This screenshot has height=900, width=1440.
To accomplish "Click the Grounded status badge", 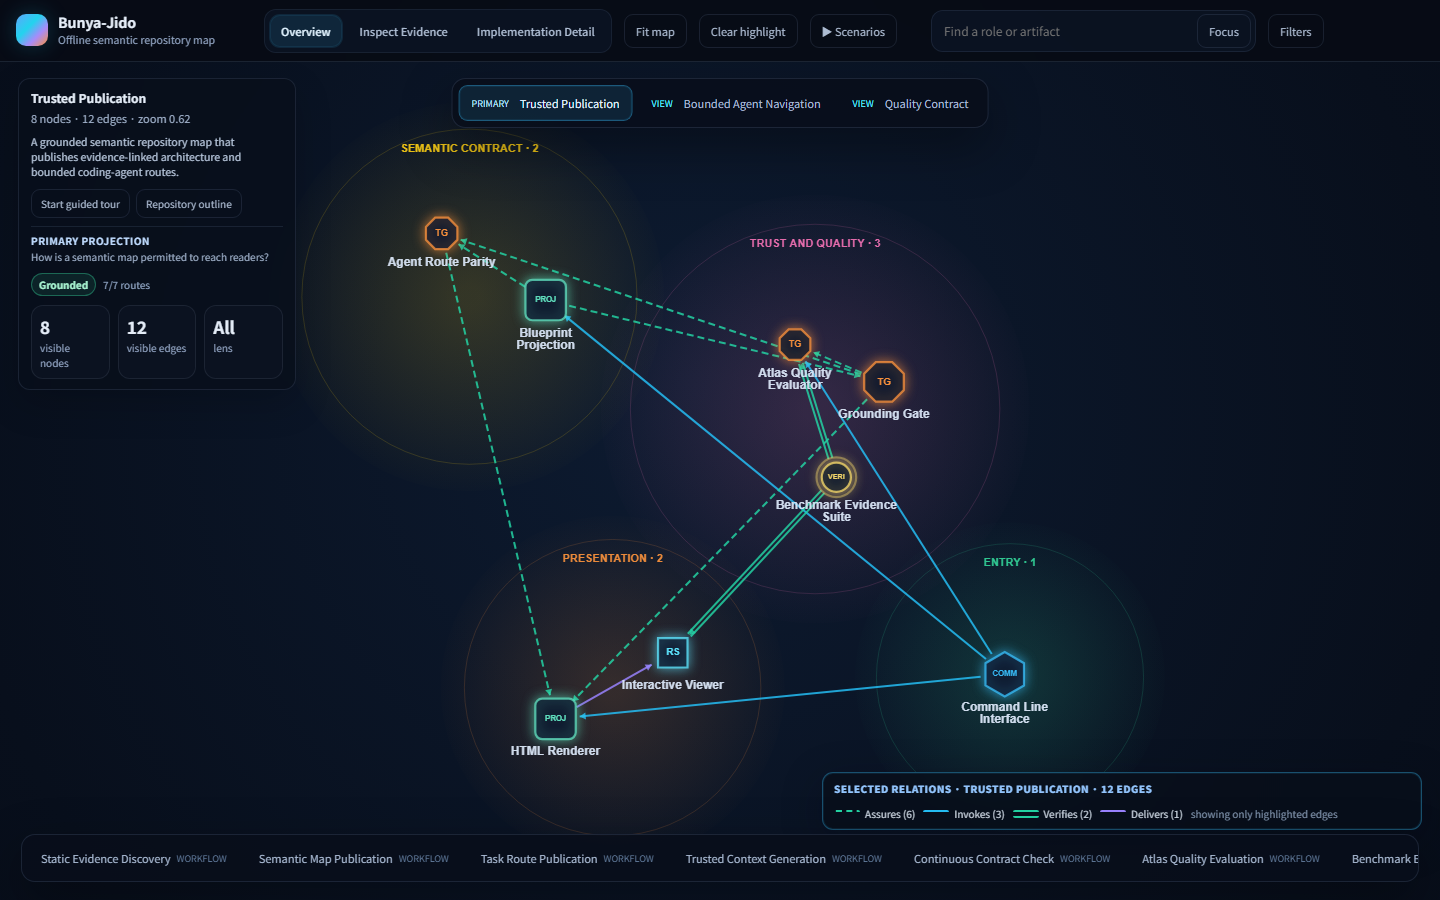I will [63, 285].
